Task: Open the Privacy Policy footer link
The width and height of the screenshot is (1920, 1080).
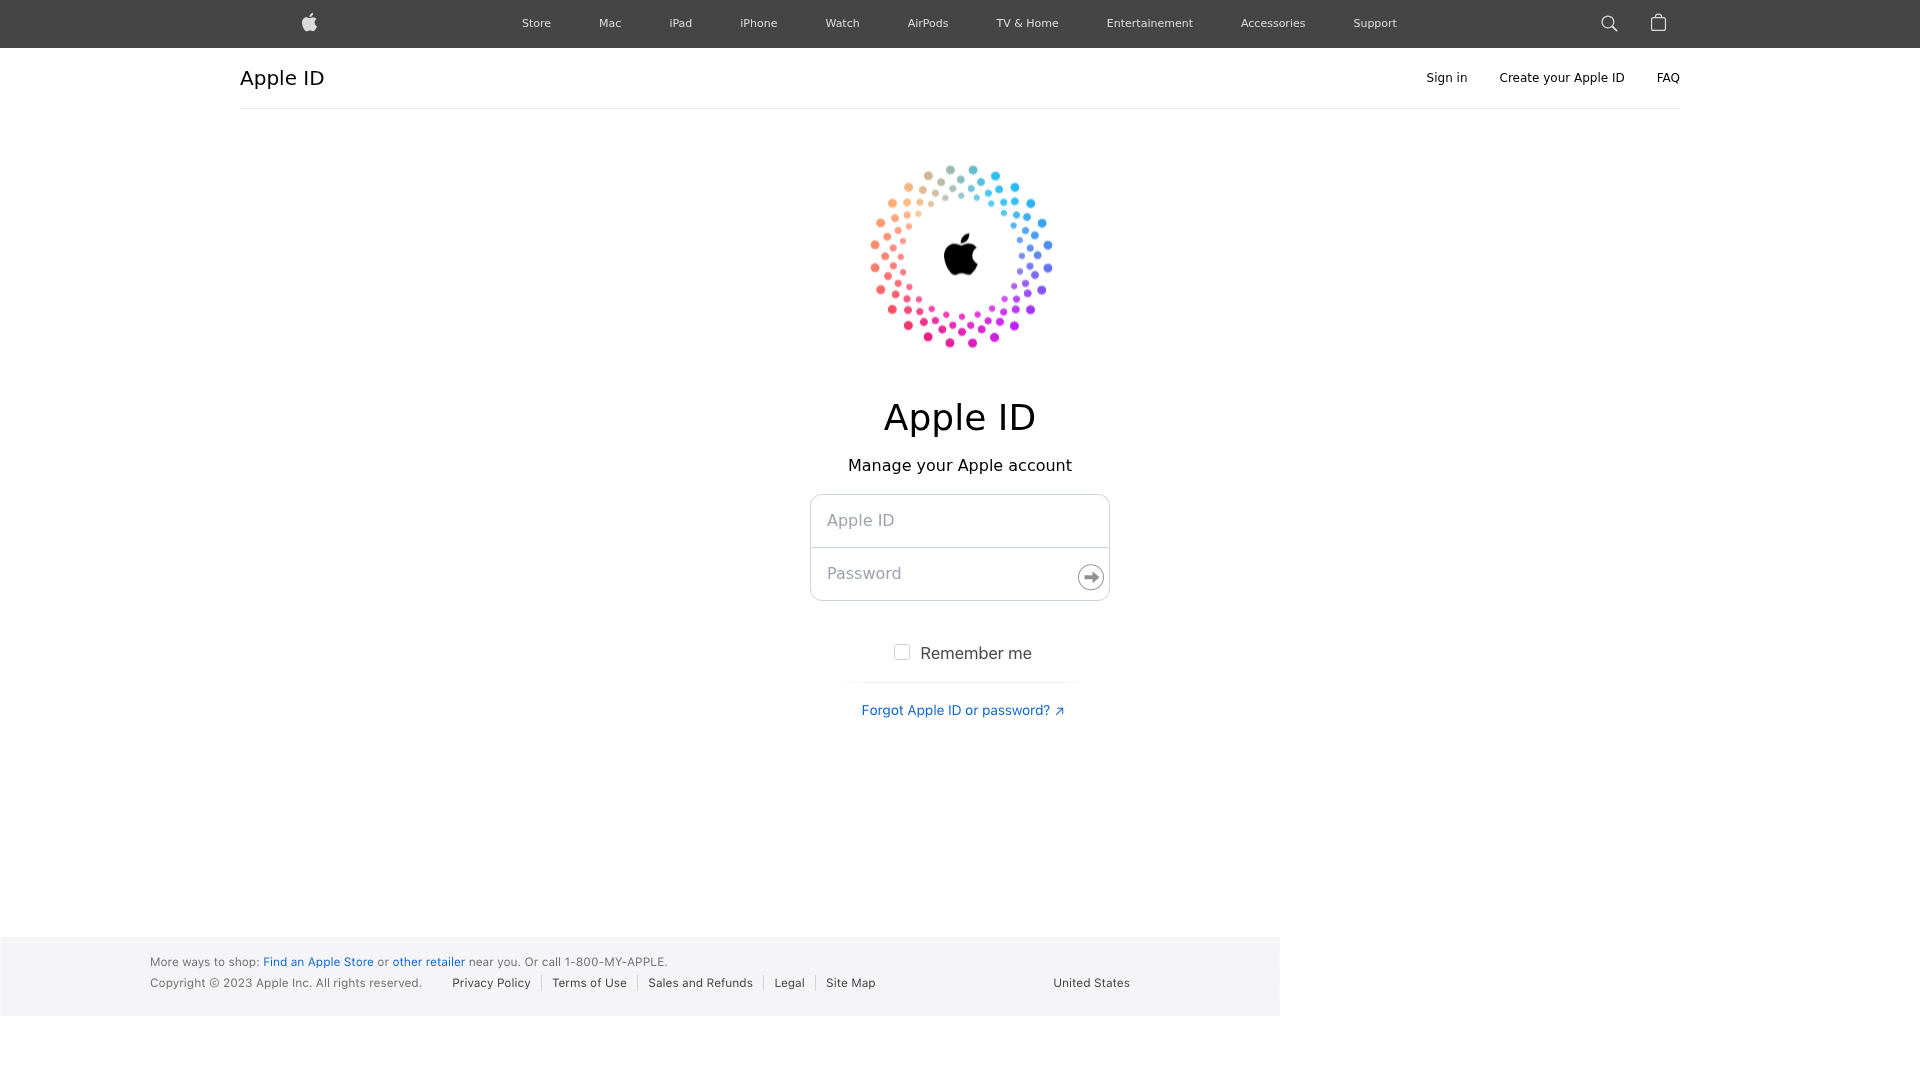Action: (x=491, y=983)
